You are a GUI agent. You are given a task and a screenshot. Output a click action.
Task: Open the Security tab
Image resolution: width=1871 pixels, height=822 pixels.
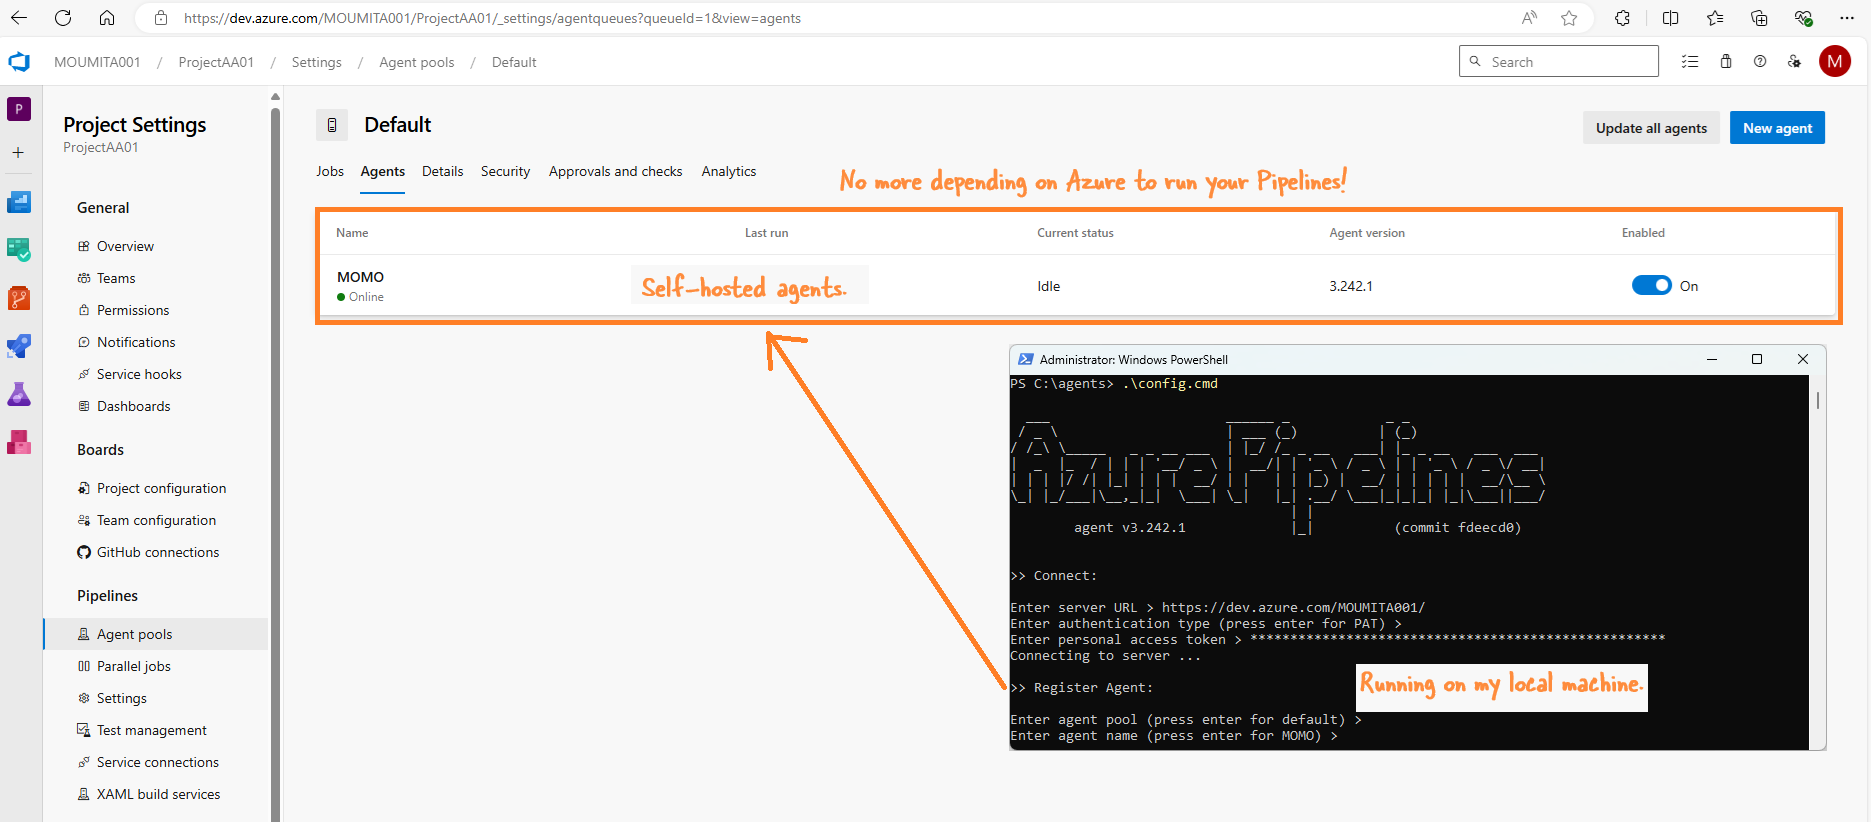505,171
